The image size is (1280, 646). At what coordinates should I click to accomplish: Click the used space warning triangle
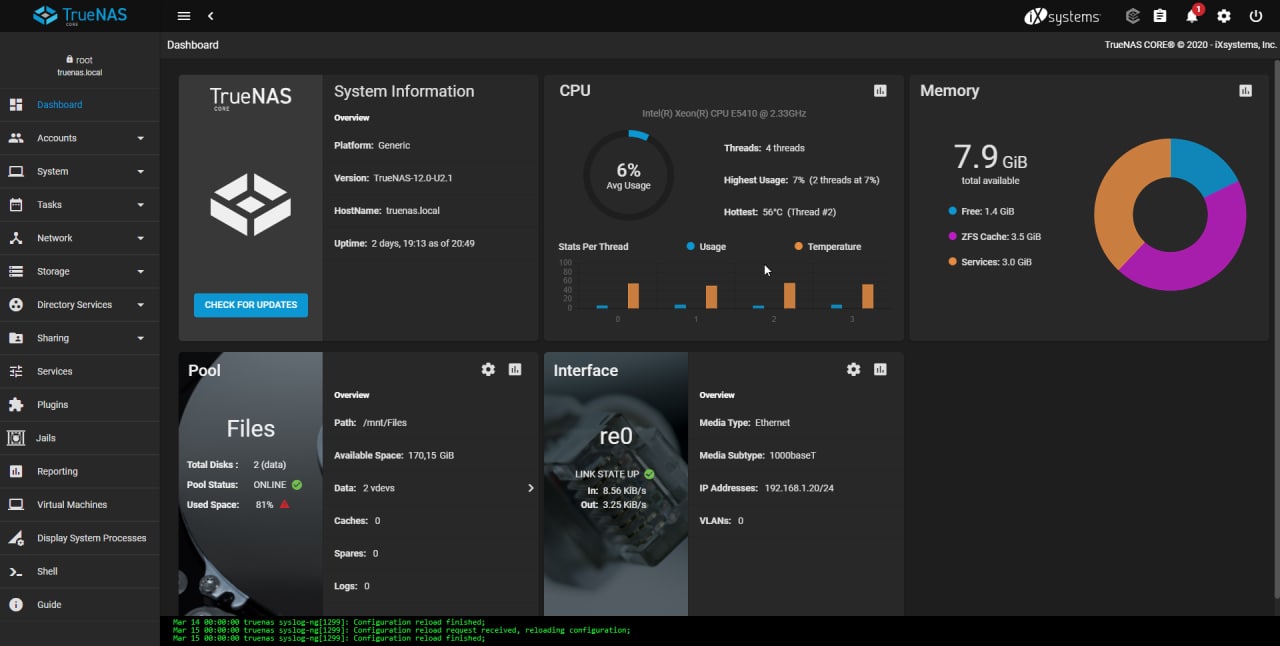(x=284, y=504)
